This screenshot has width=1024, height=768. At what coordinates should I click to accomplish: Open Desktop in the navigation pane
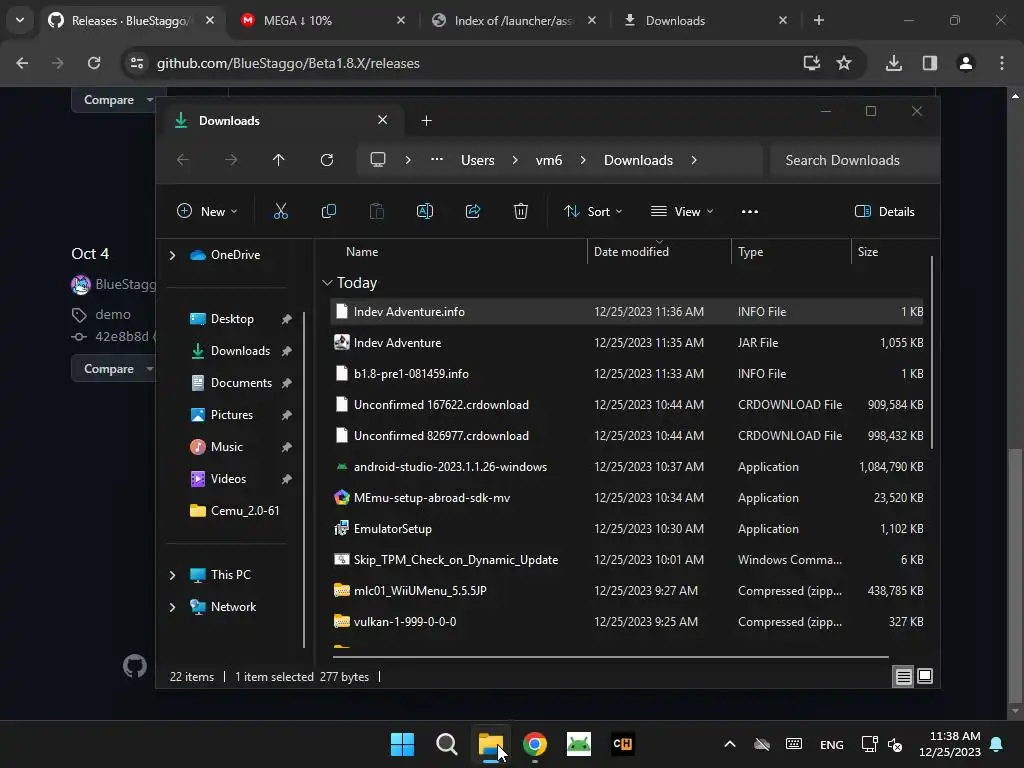232,319
